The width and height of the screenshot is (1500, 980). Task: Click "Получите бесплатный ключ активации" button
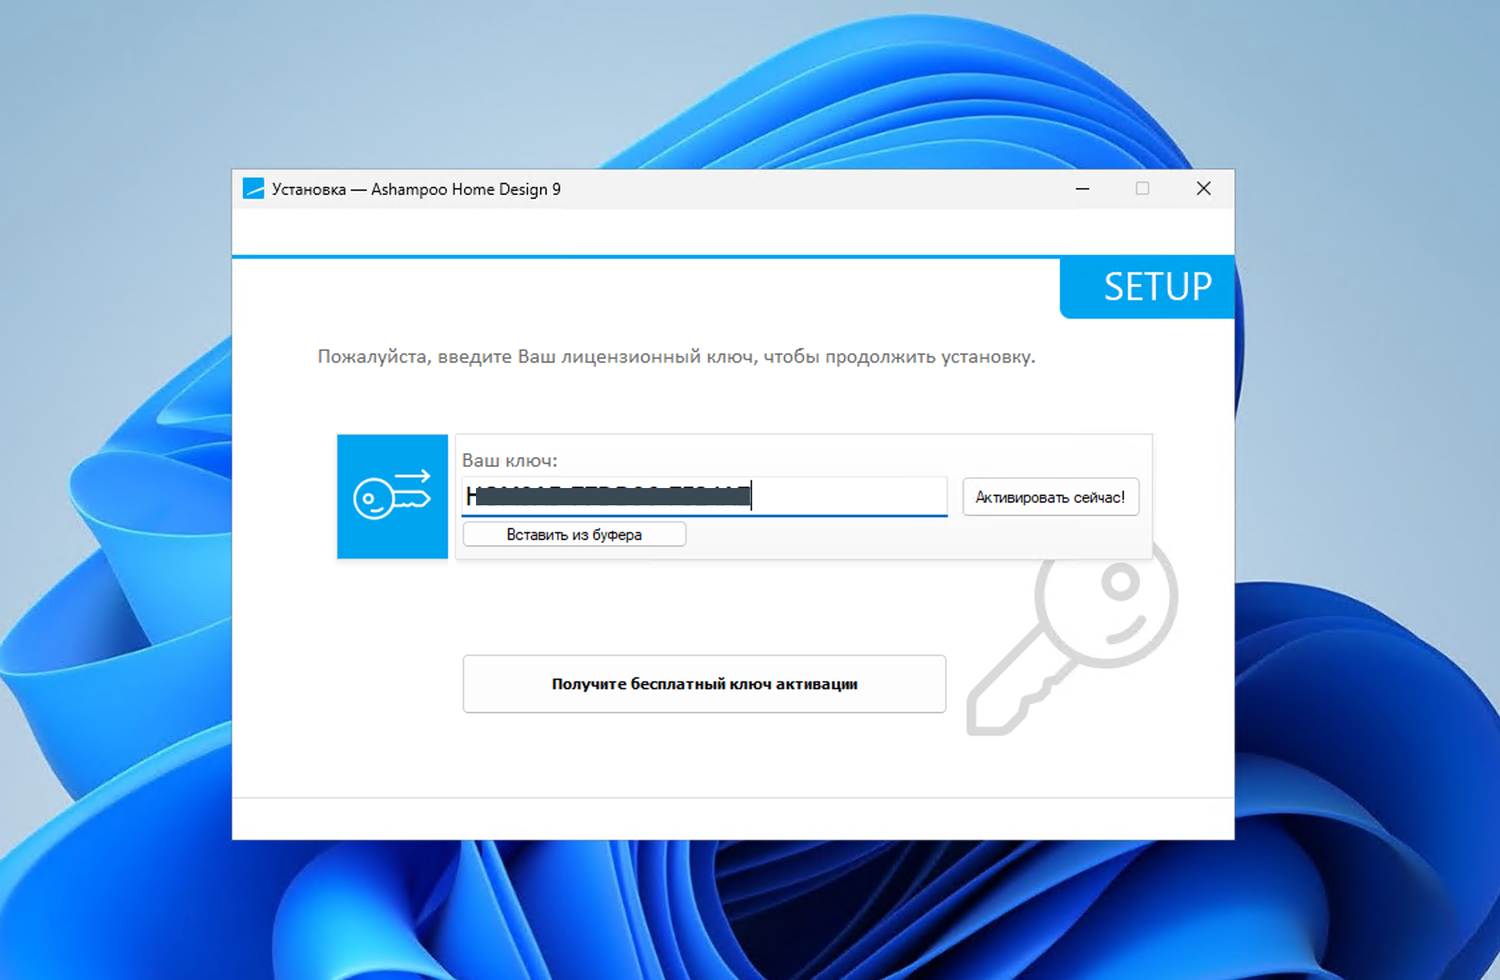pos(704,684)
